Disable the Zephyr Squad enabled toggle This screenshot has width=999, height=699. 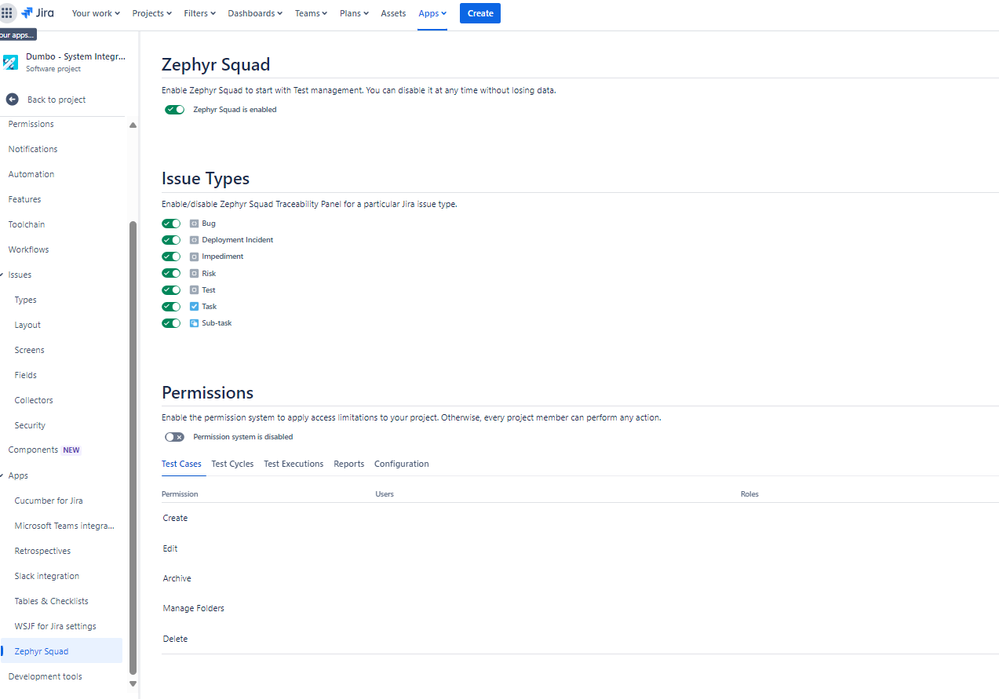(175, 110)
